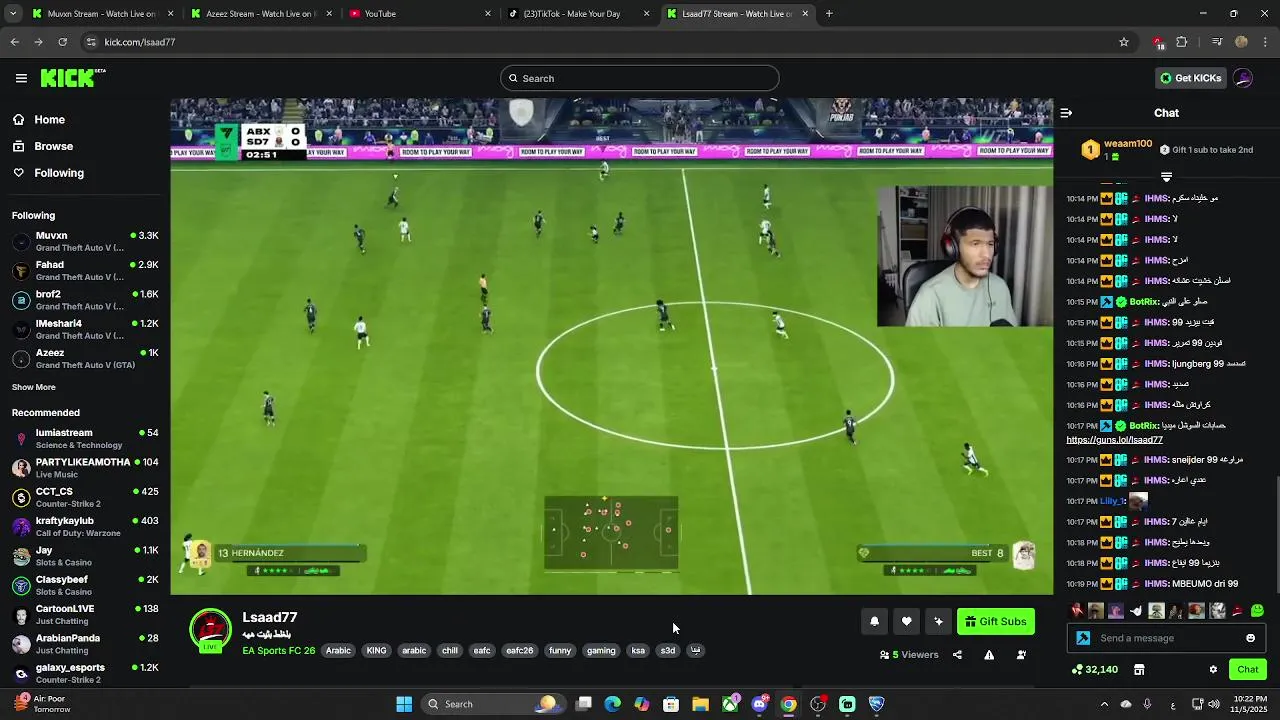Open brof2 followed channel

point(85,300)
